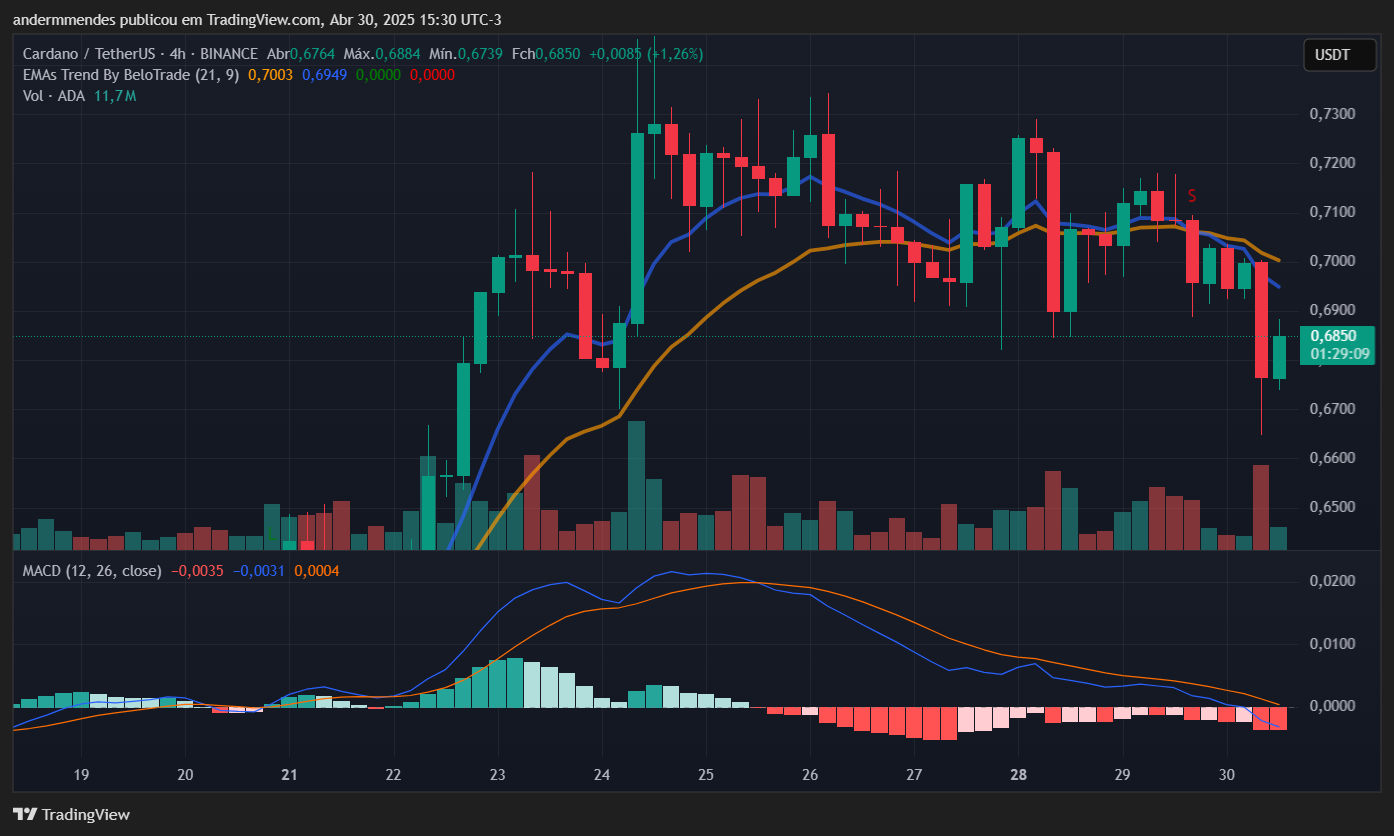Click the 0,6500 price axis label
This screenshot has height=836, width=1394.
(1332, 507)
